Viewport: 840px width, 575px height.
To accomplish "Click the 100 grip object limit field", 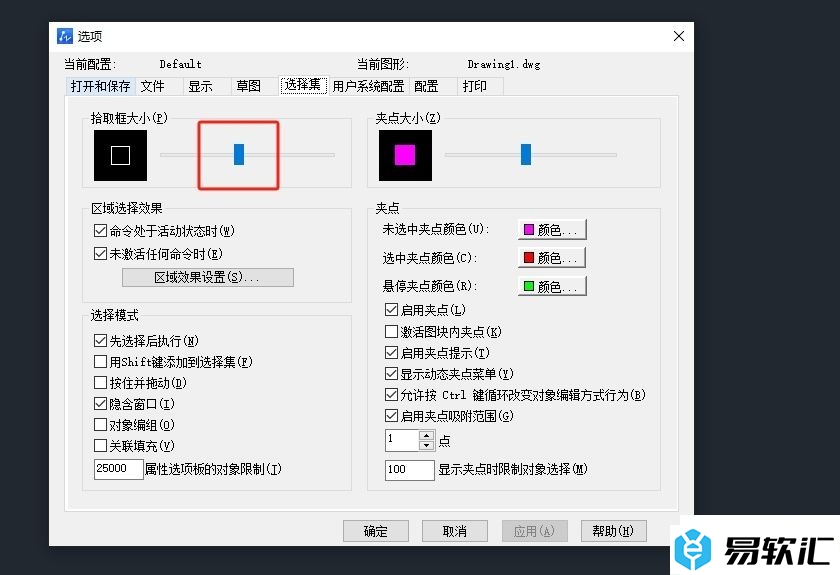I will click(409, 470).
